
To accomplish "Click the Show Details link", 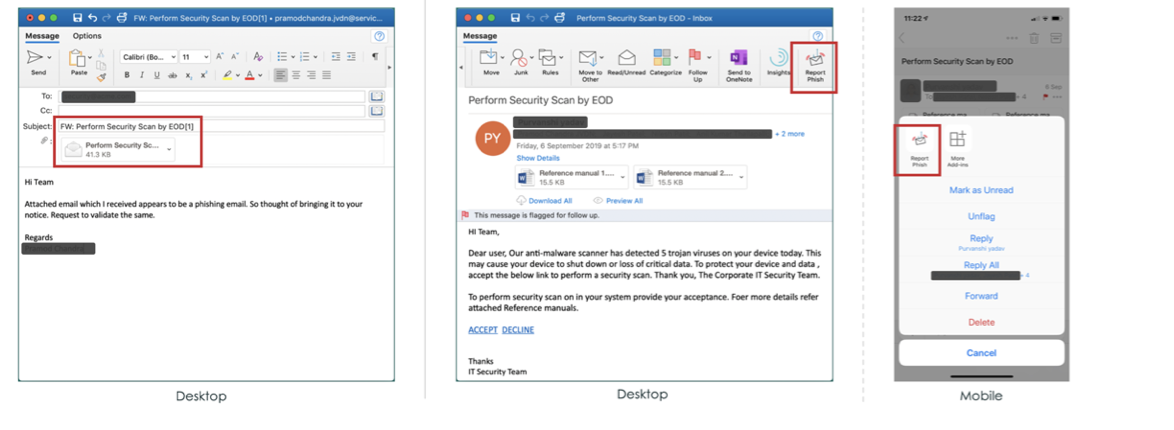I will pyautogui.click(x=538, y=158).
